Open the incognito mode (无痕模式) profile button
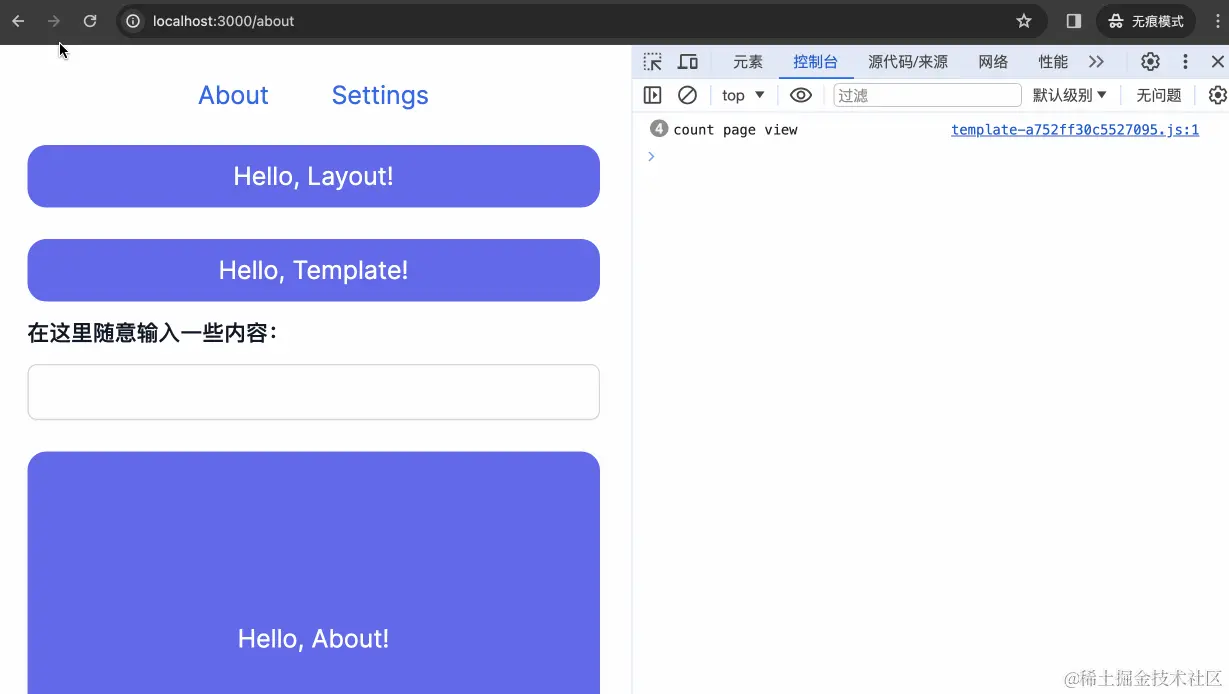1229x694 pixels. click(1146, 21)
